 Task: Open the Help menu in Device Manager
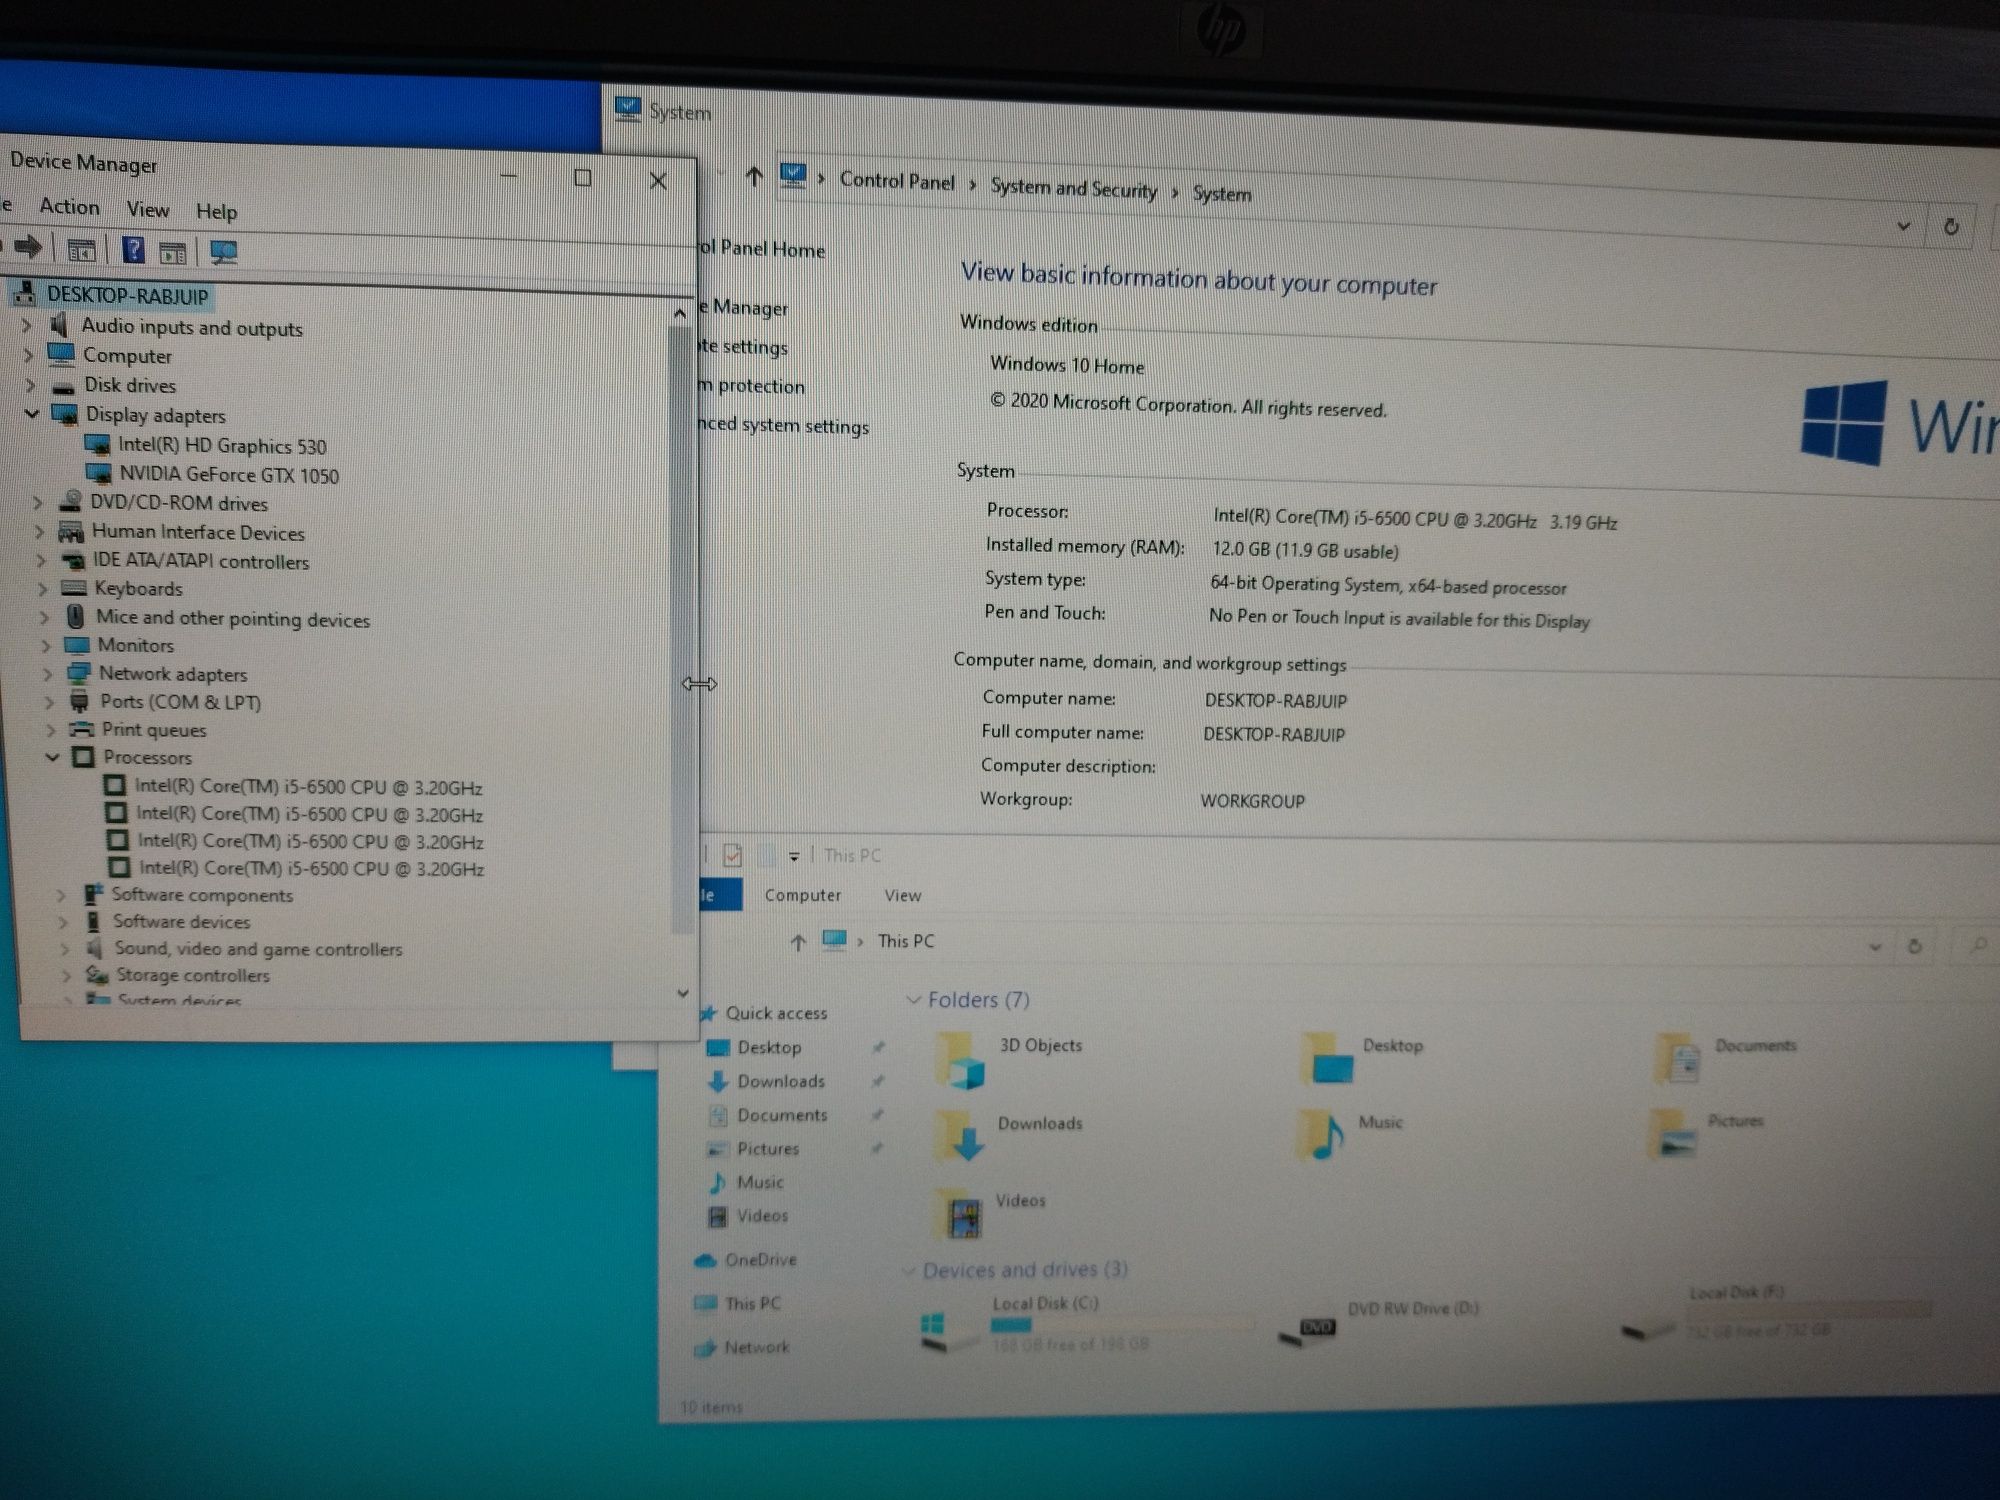216,212
